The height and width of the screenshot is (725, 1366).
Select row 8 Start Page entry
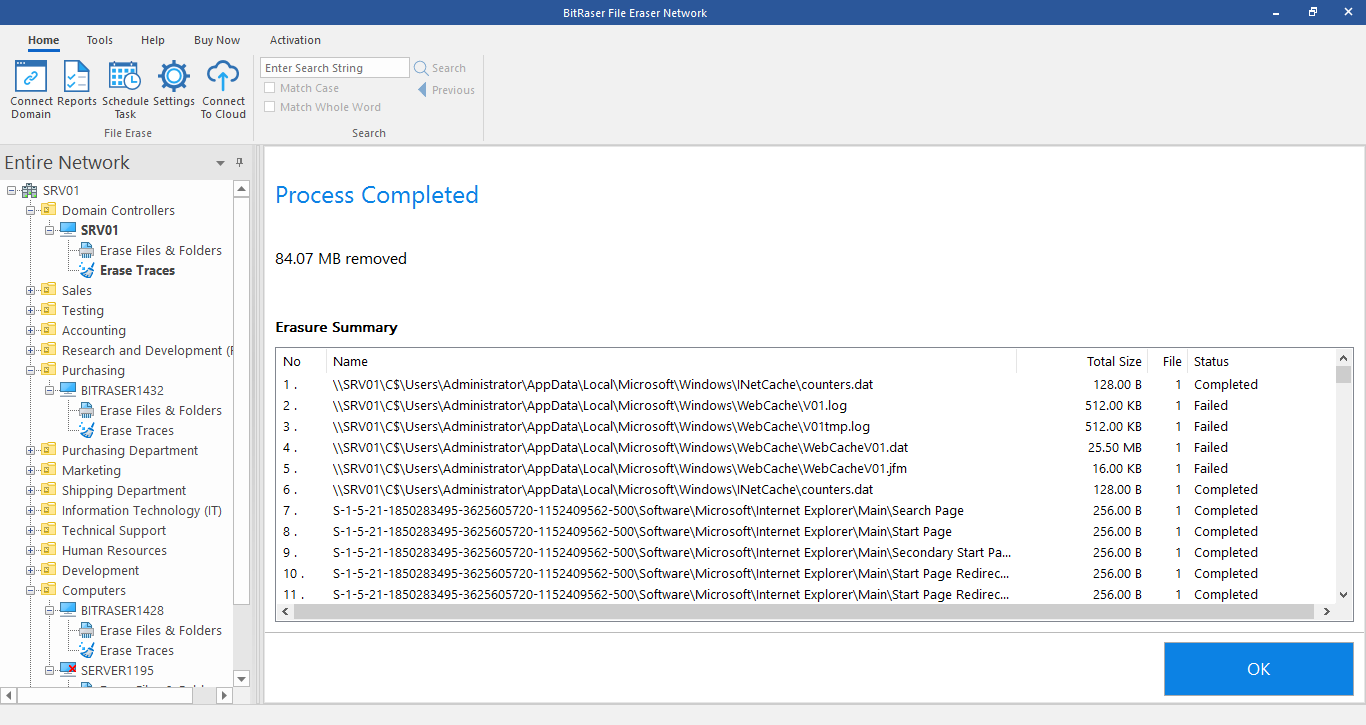click(x=806, y=531)
